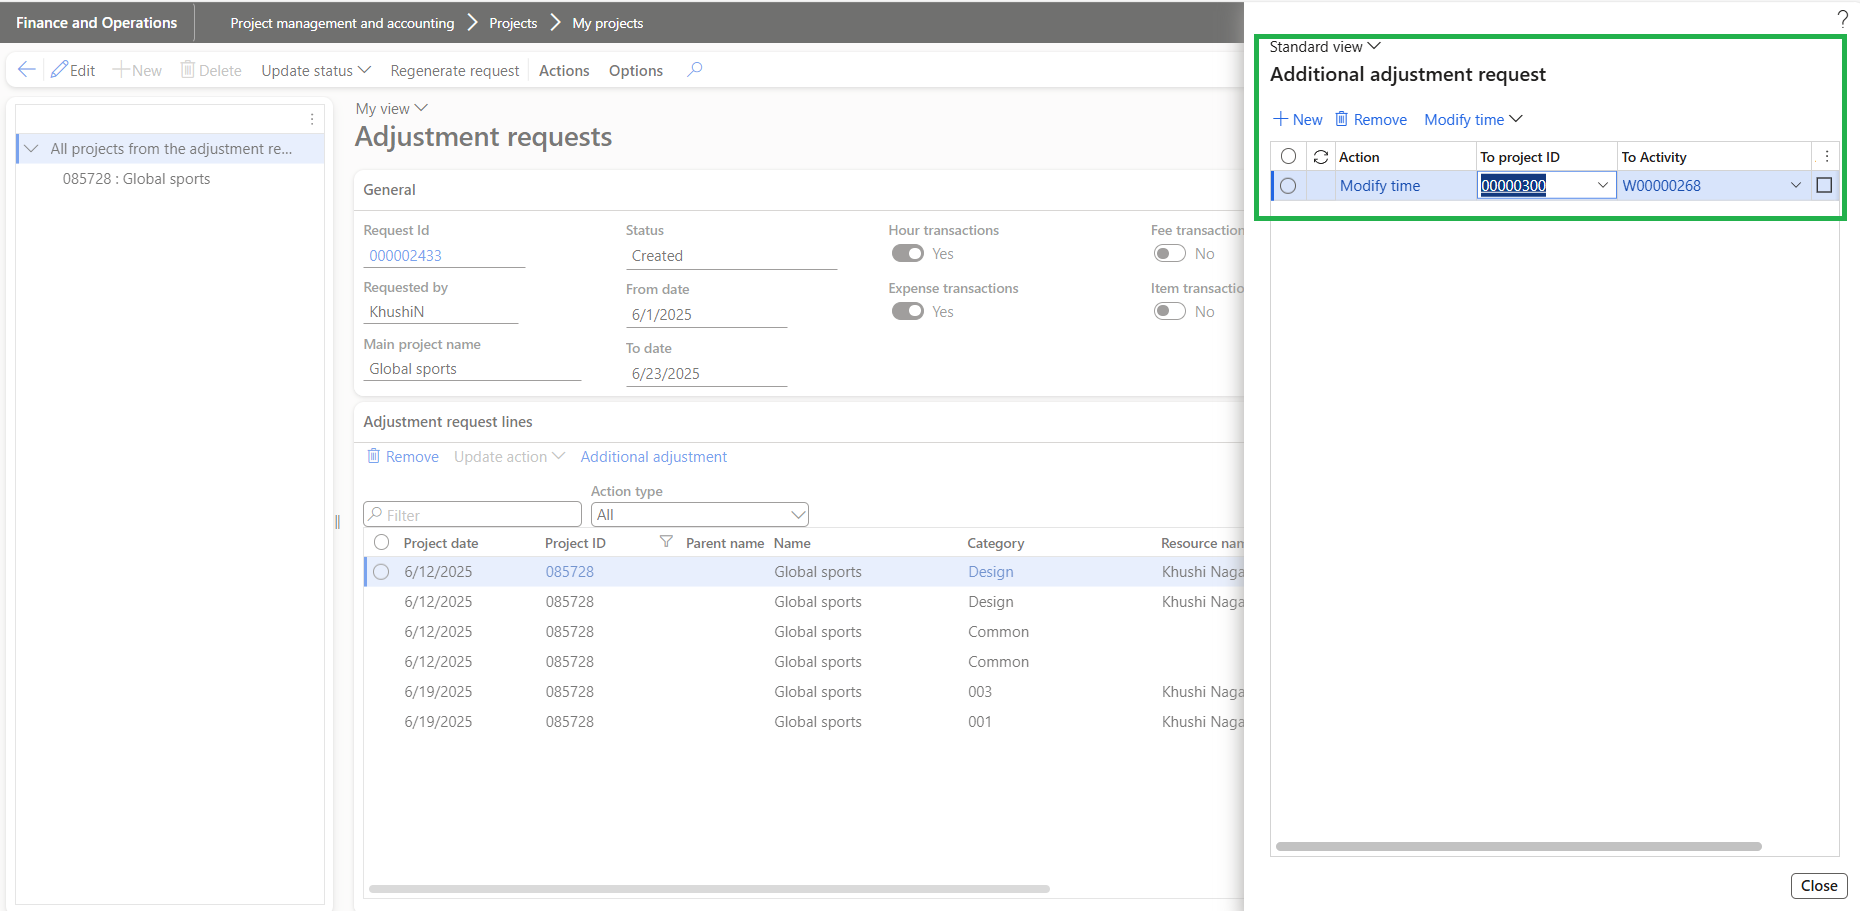Click the search magnifier icon in the toolbar

(x=695, y=70)
